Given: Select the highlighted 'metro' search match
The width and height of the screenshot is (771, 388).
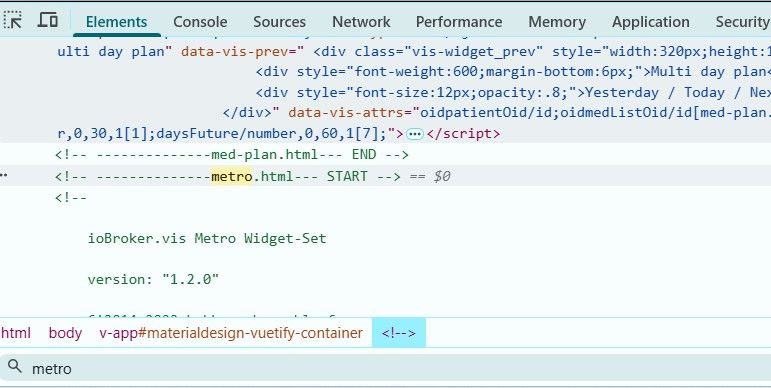Looking at the screenshot, I should [x=232, y=176].
